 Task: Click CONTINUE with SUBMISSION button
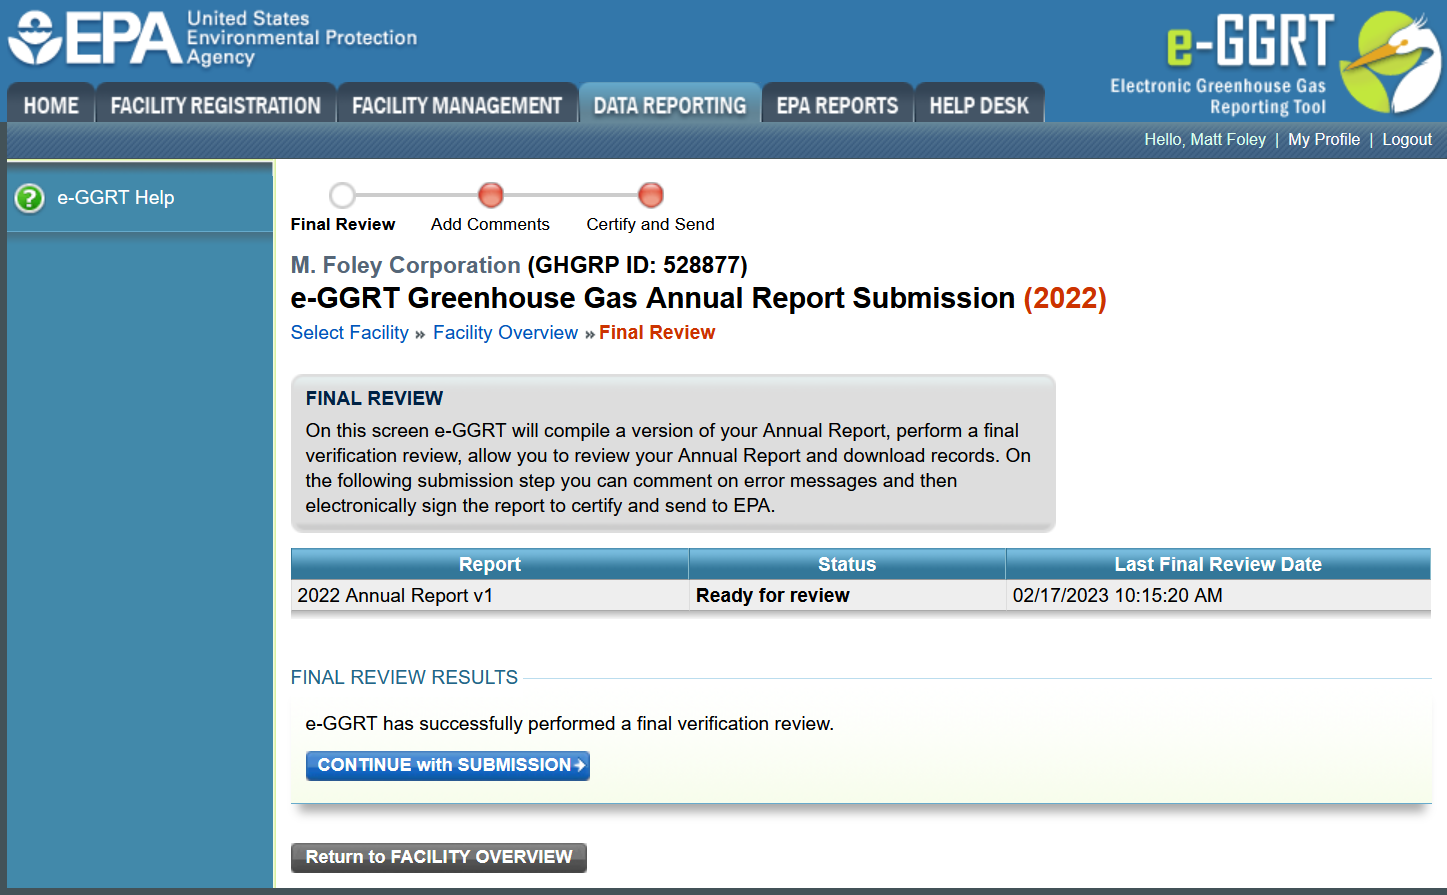(448, 765)
